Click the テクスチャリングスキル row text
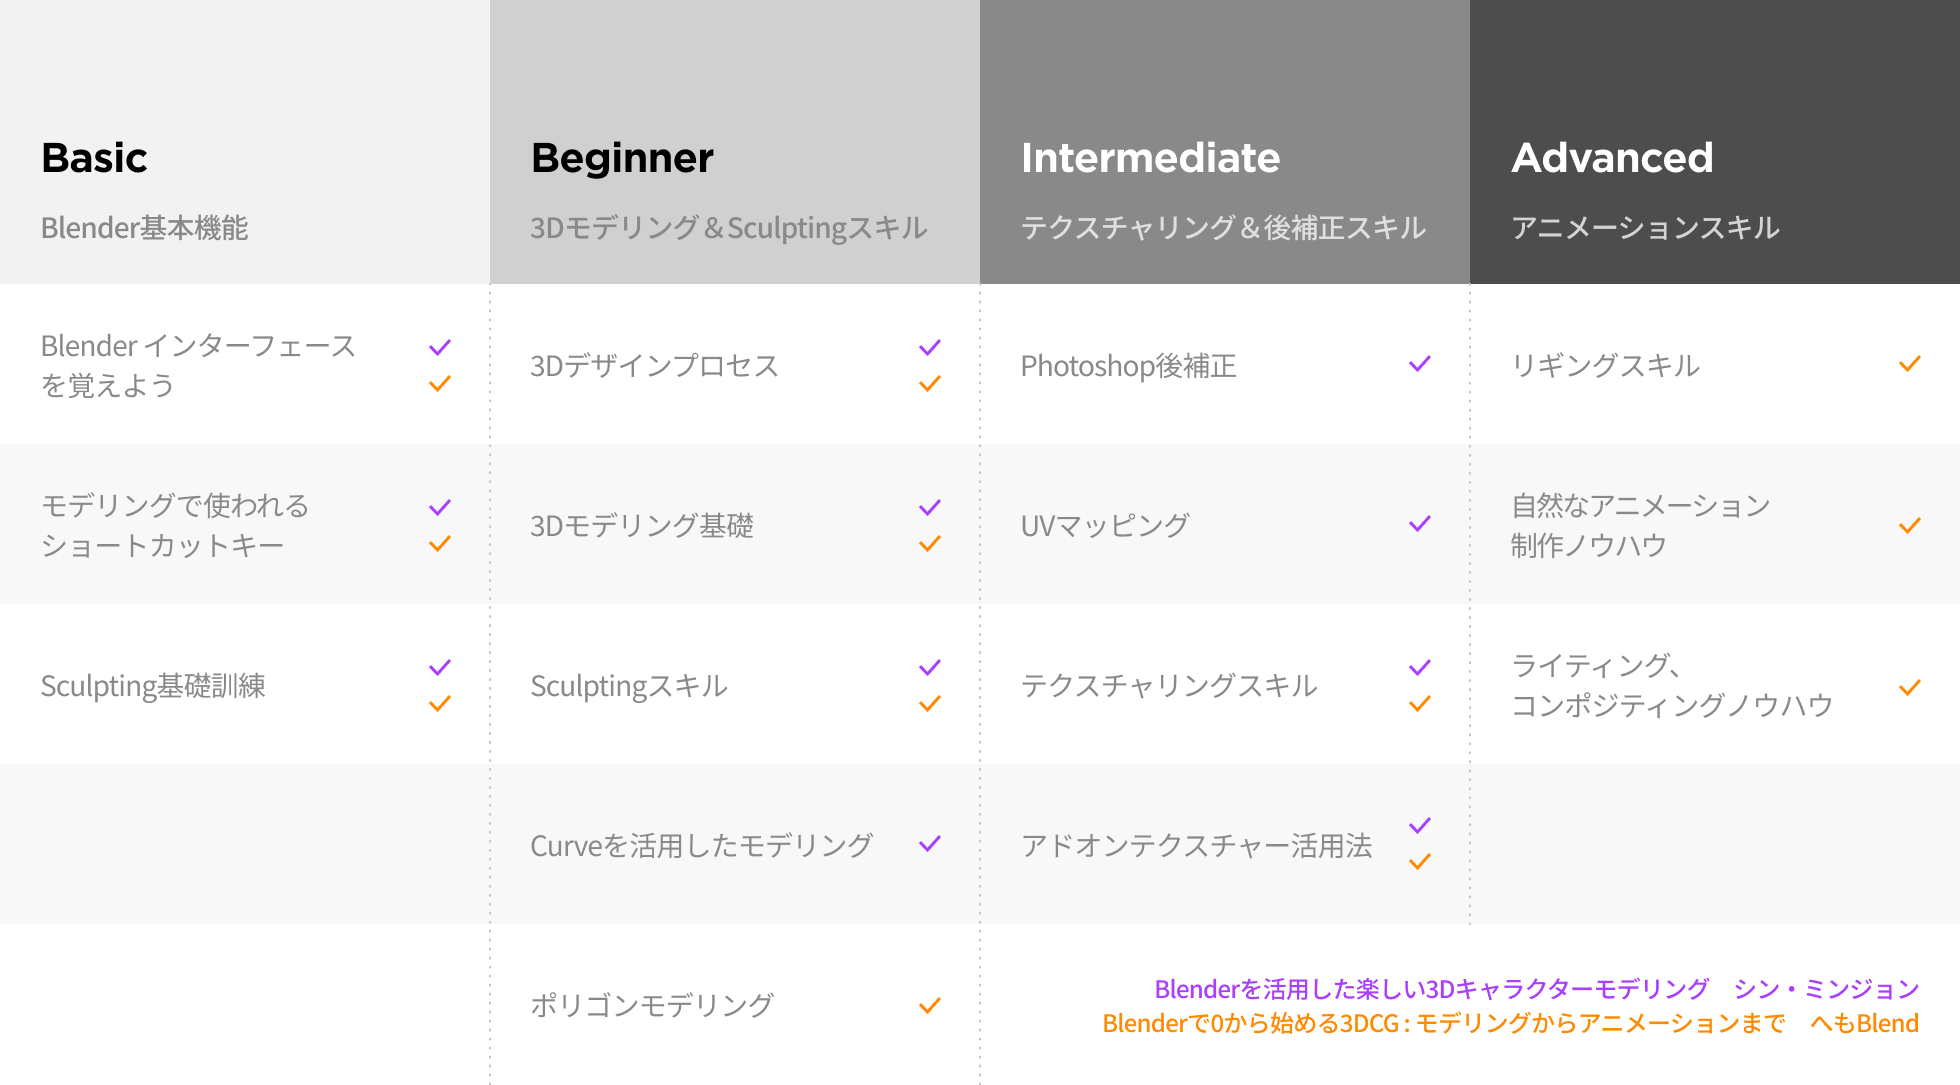The image size is (1960, 1085). 1169,685
